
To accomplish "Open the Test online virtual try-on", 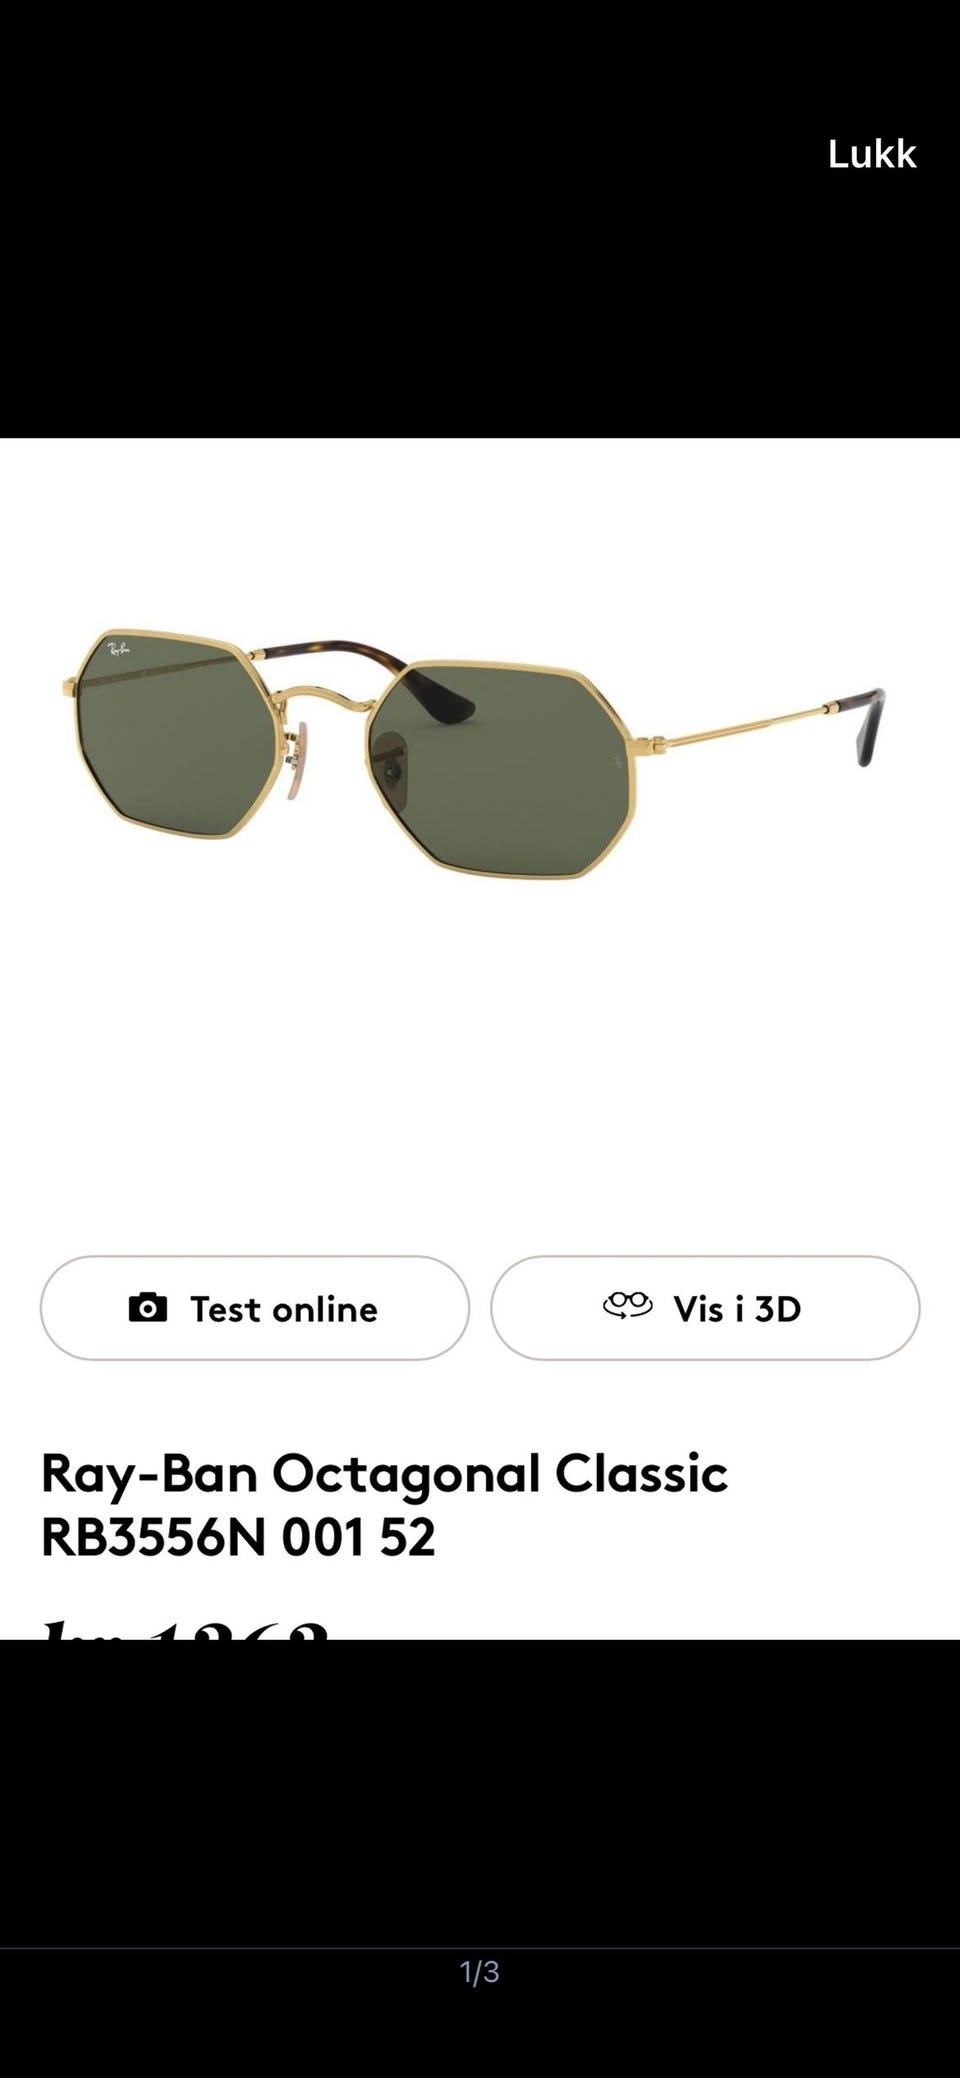I will (x=255, y=1308).
